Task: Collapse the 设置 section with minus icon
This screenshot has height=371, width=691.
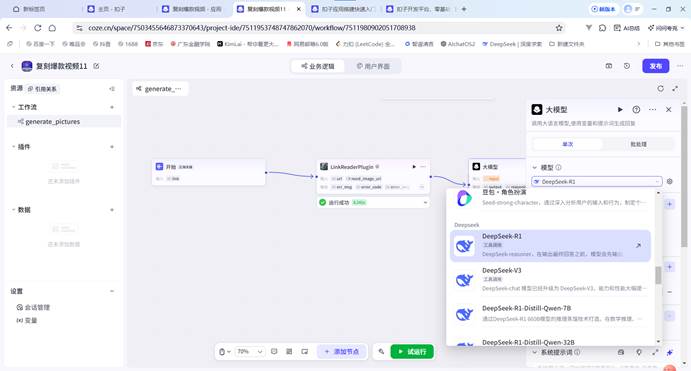Action: 112,291
